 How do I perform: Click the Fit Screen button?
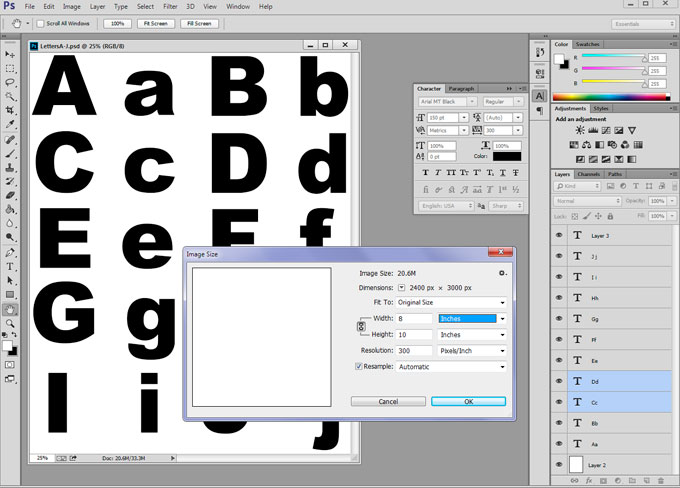[x=156, y=23]
